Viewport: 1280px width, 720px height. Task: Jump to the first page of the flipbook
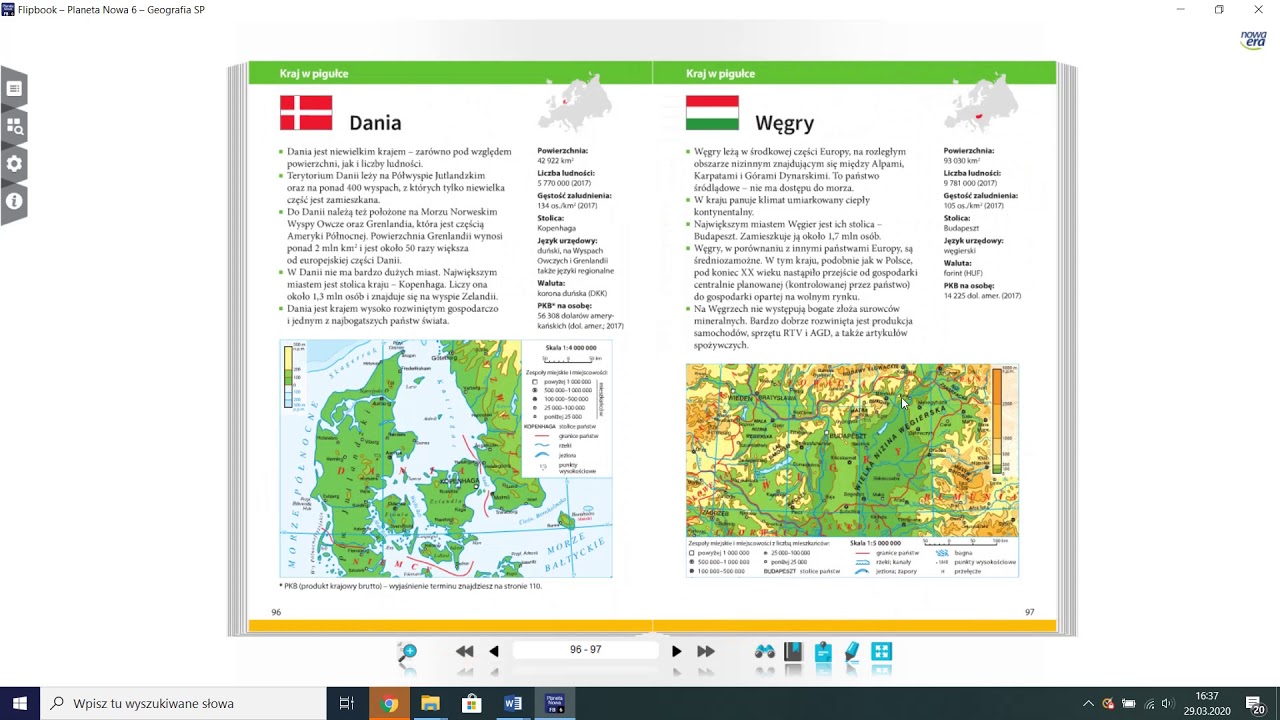(x=464, y=651)
